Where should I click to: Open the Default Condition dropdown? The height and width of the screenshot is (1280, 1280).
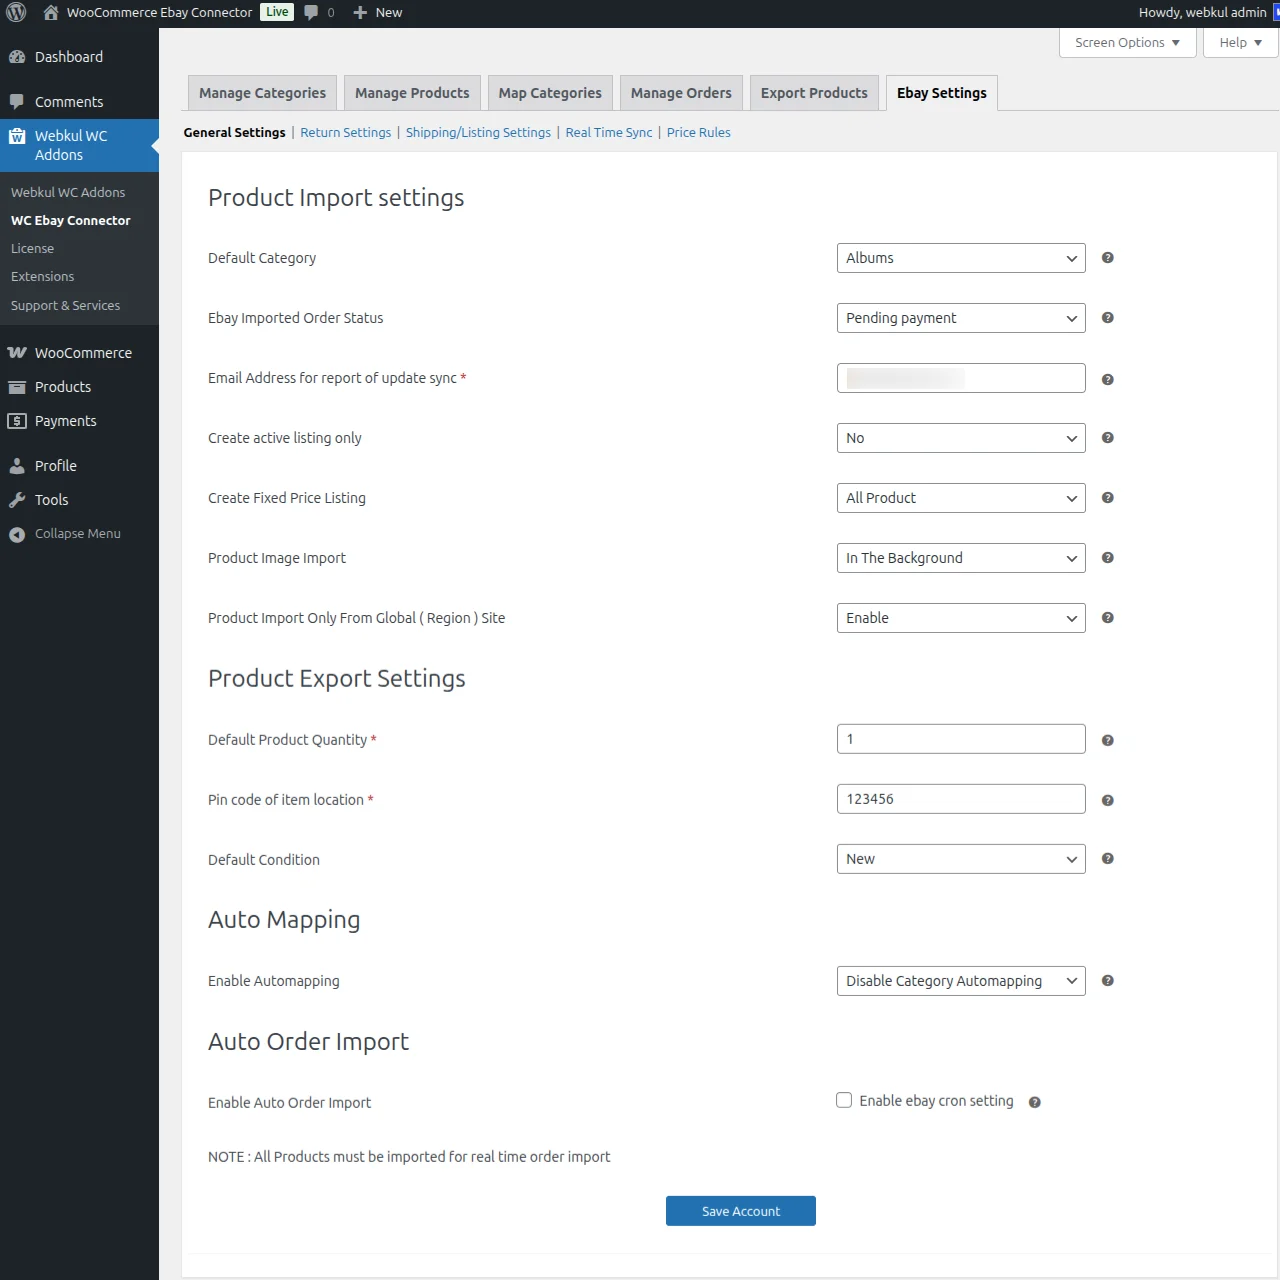click(961, 859)
